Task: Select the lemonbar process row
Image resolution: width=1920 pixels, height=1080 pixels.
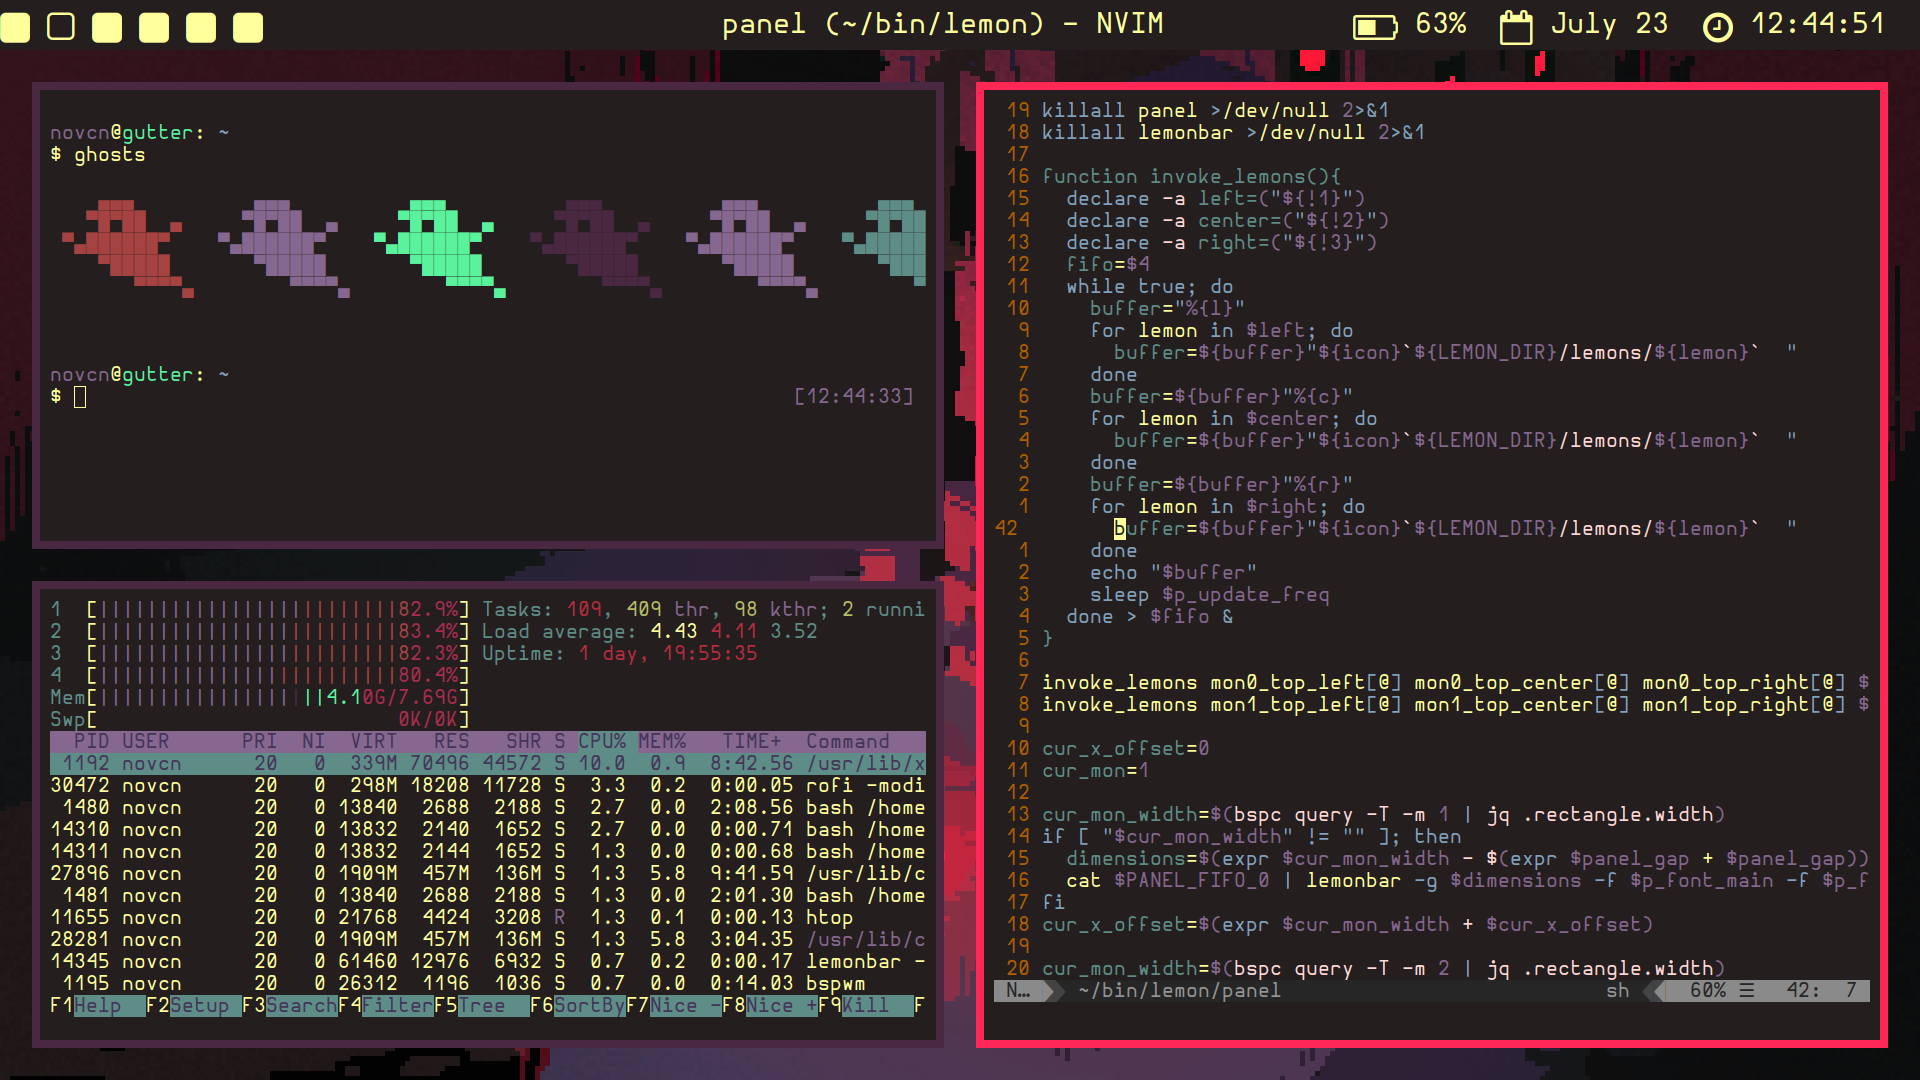Action: click(x=487, y=961)
